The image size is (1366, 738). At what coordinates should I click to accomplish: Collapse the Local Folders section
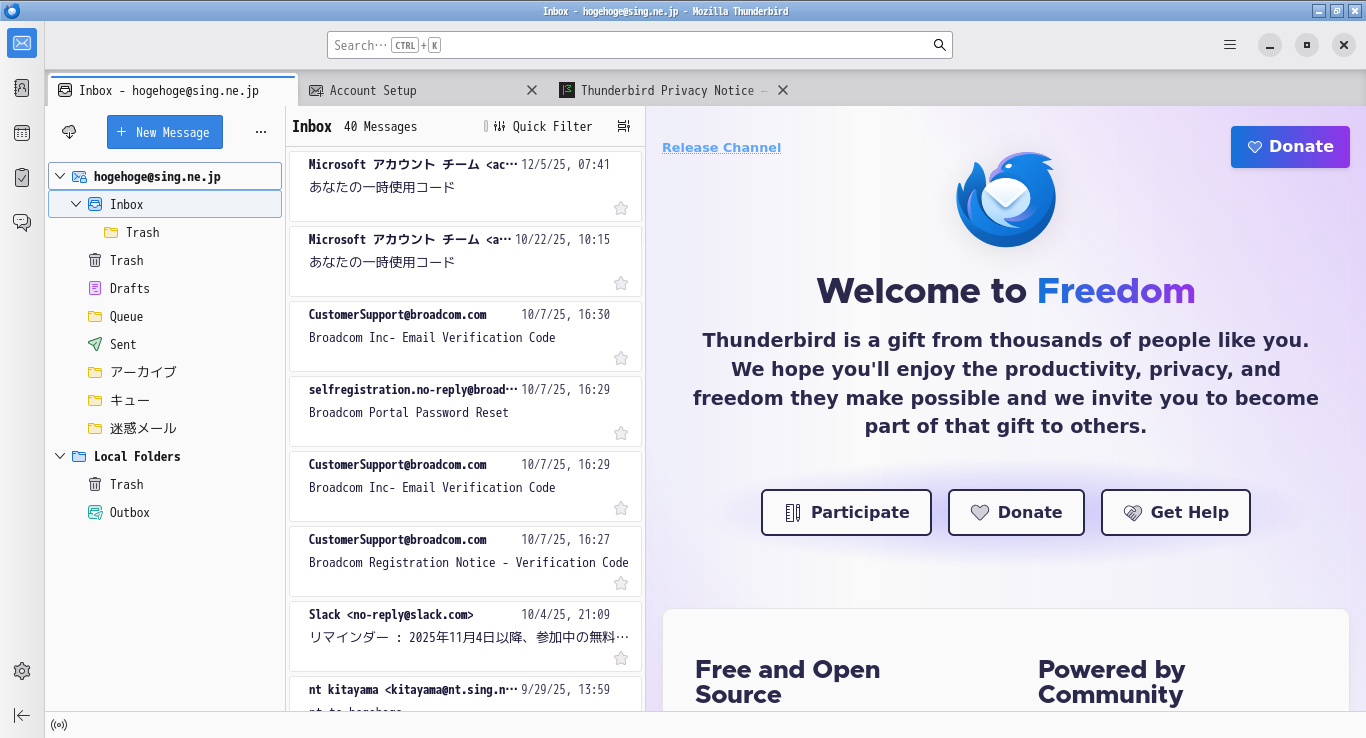pos(60,456)
